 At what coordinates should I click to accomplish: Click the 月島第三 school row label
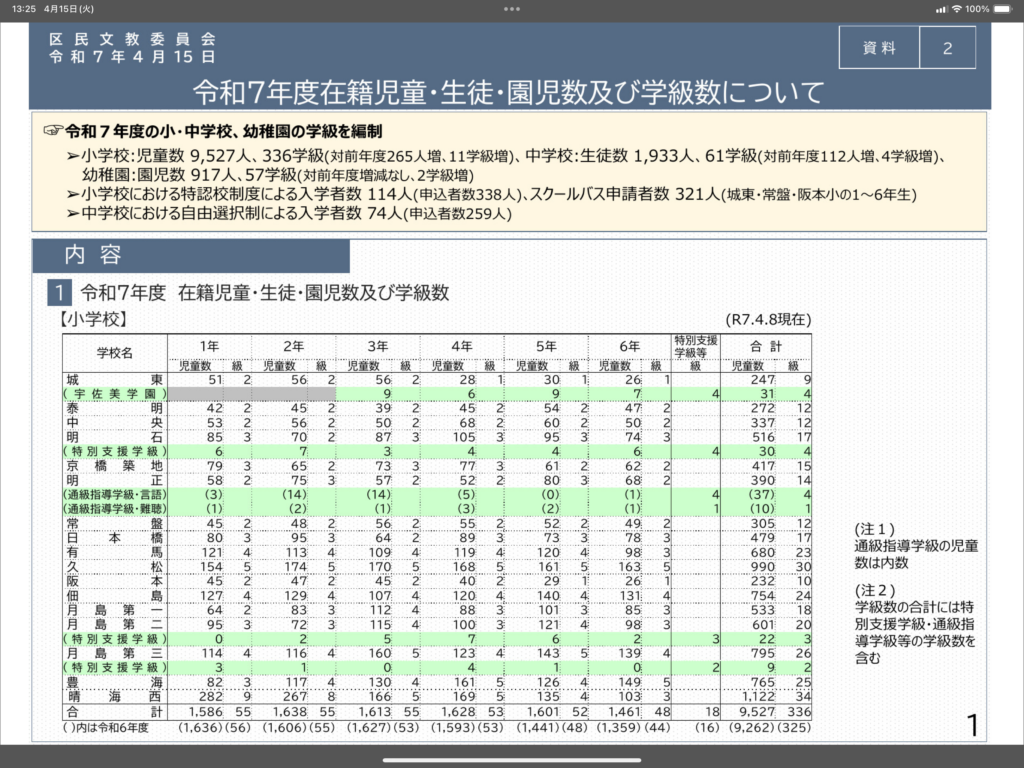(x=114, y=653)
